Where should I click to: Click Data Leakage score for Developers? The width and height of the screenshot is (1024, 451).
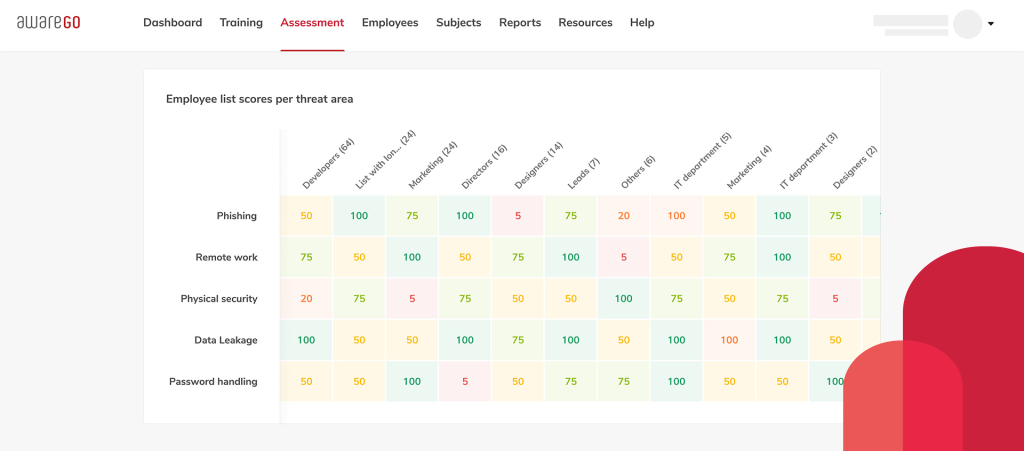click(x=306, y=340)
